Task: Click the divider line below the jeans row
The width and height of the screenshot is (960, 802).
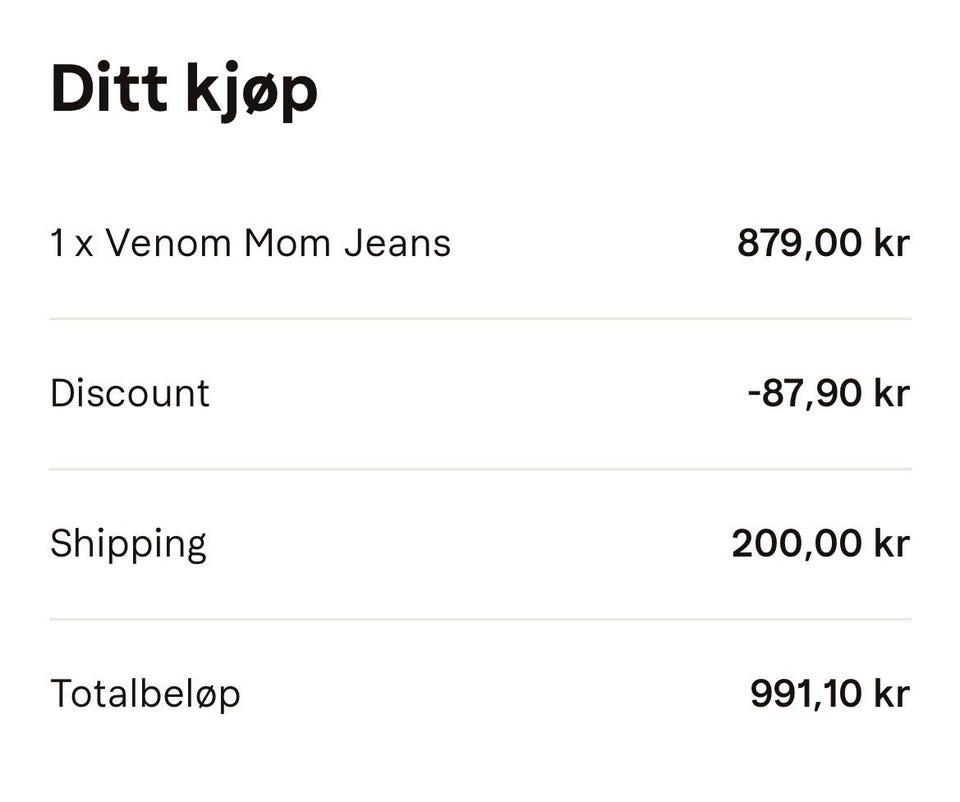Action: pos(480,319)
